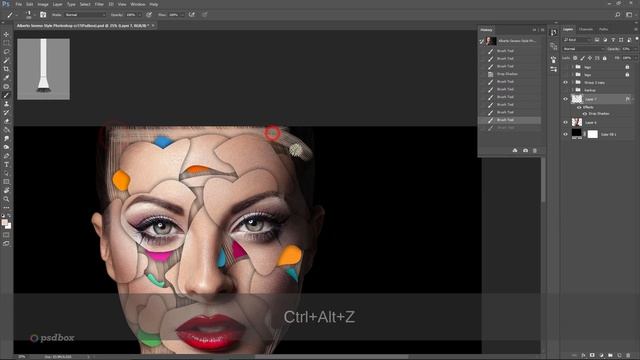Collapse Layer 7 effects list arrow
640x360 pixels.
click(632, 99)
